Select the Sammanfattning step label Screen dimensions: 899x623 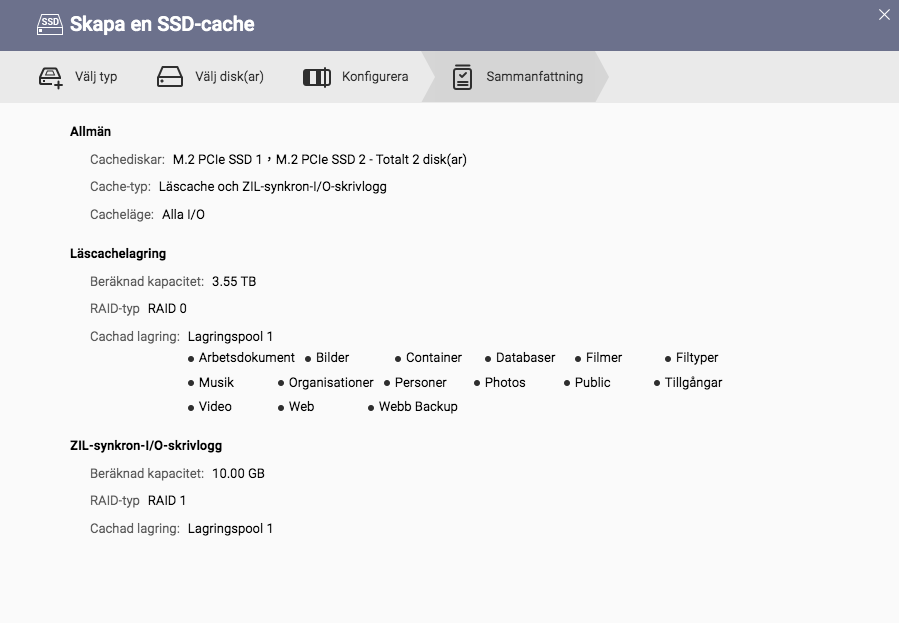[534, 77]
